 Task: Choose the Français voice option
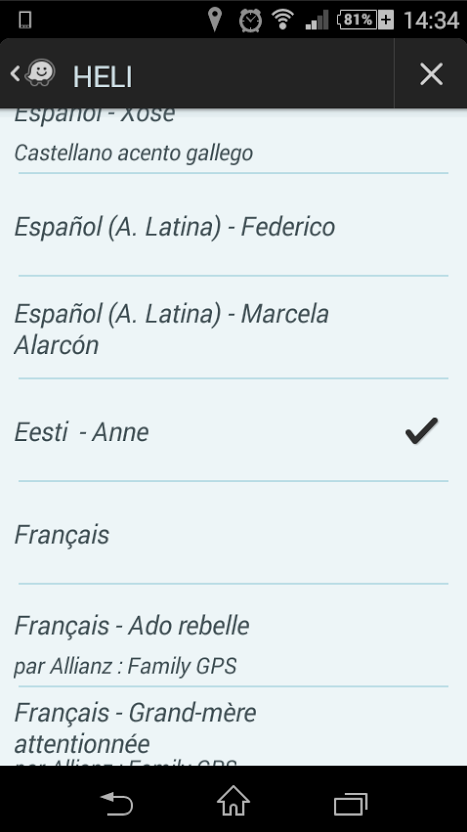click(234, 534)
